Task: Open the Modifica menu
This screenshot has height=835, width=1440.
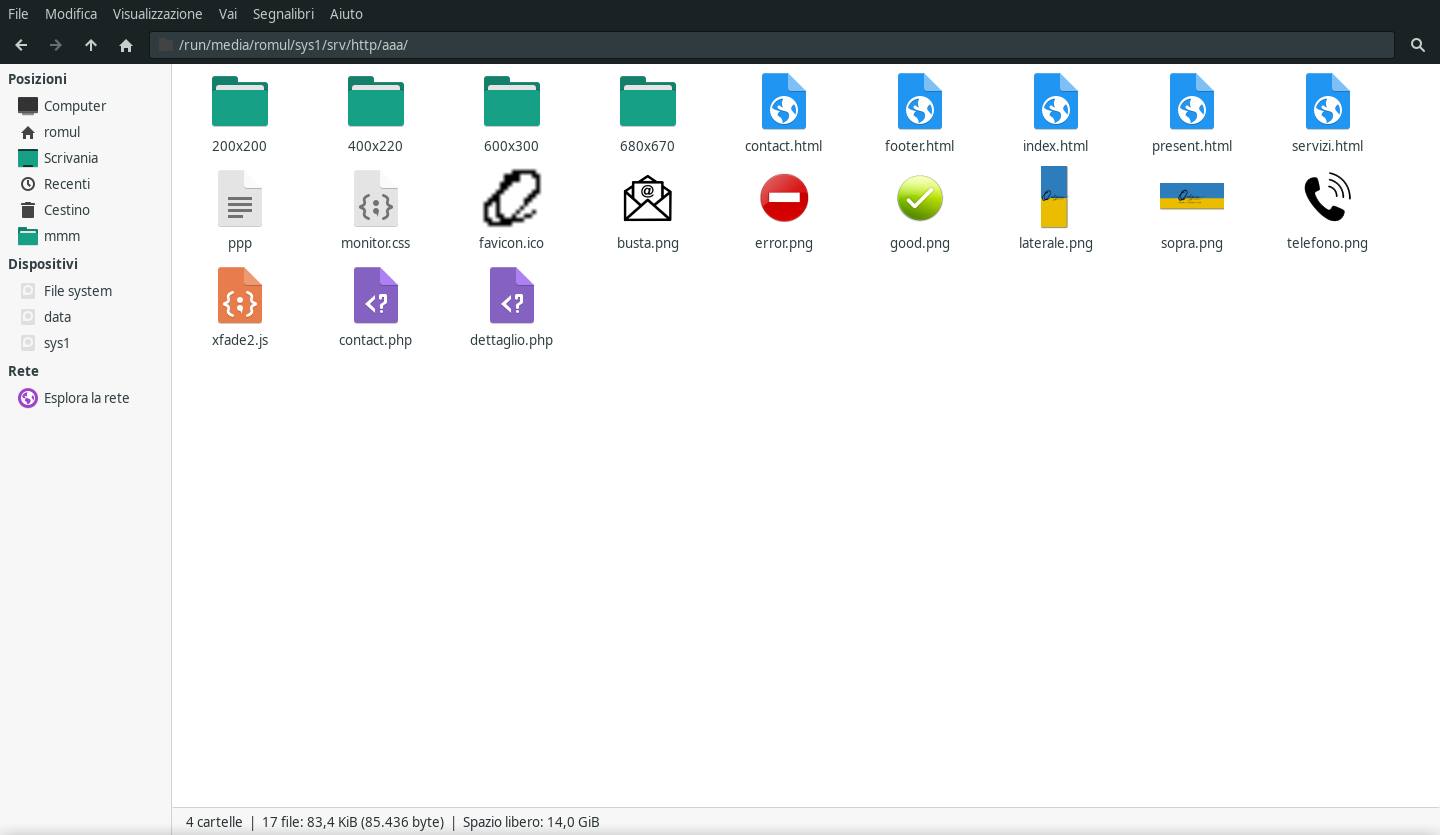Action: tap(71, 14)
